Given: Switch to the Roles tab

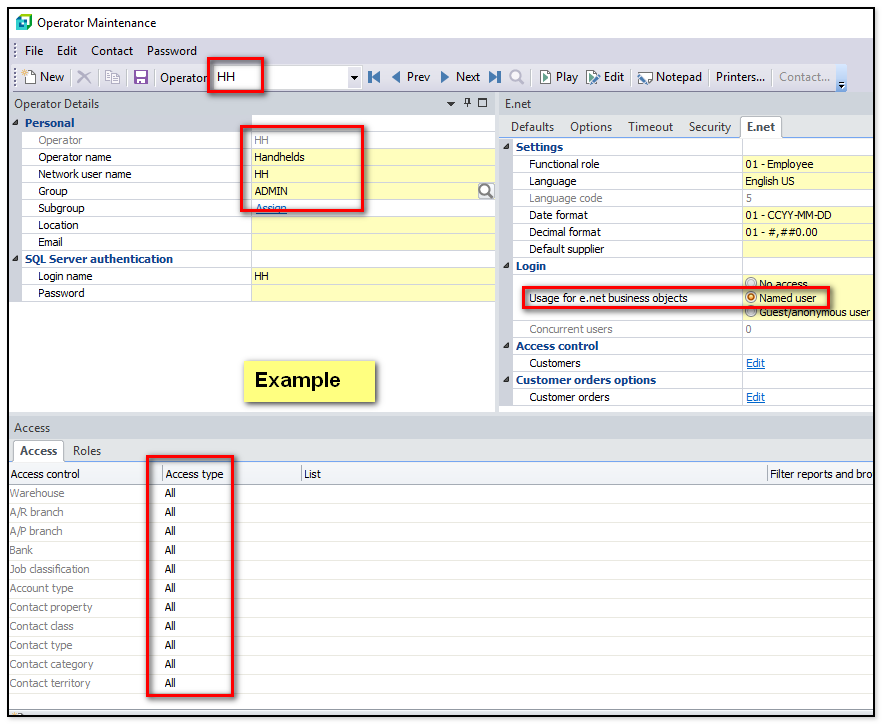Looking at the screenshot, I should pos(87,451).
